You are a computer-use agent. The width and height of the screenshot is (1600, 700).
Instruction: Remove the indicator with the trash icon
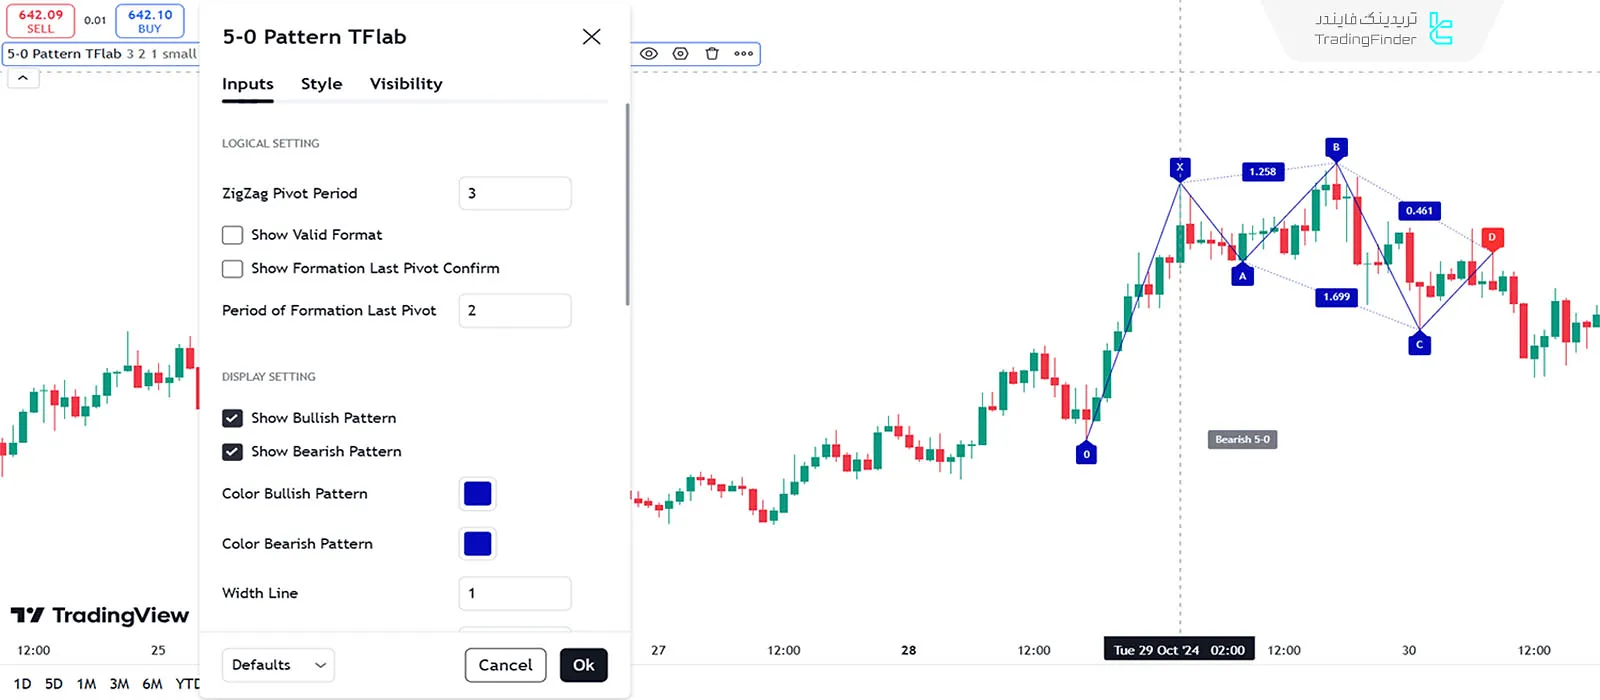pyautogui.click(x=712, y=54)
